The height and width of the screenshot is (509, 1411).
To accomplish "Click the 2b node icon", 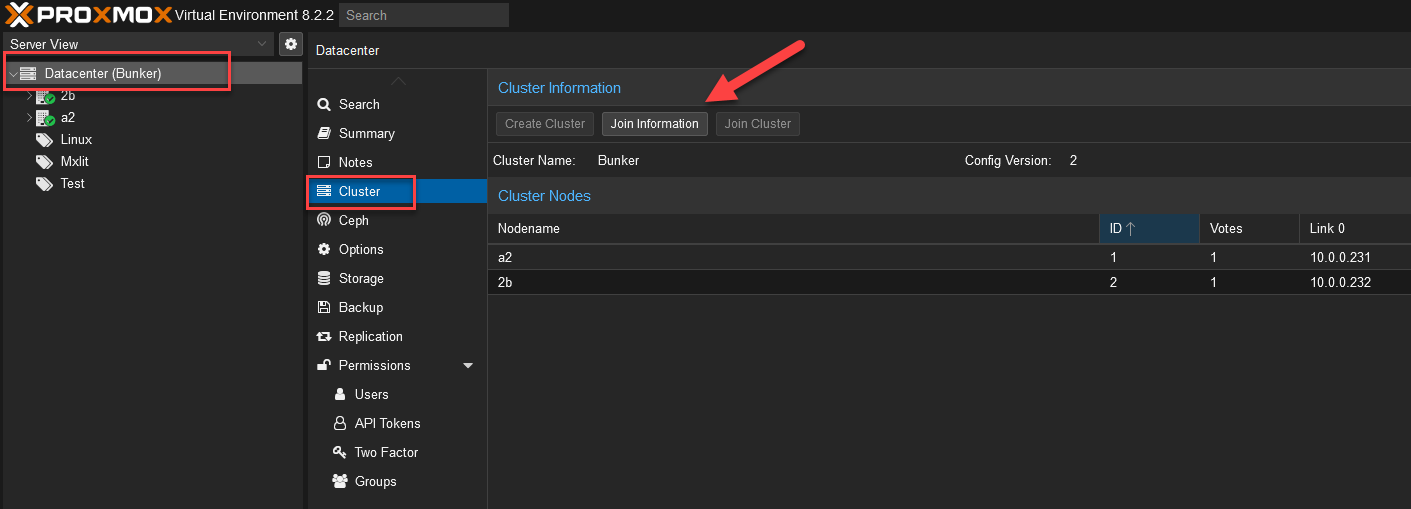I will 45,96.
